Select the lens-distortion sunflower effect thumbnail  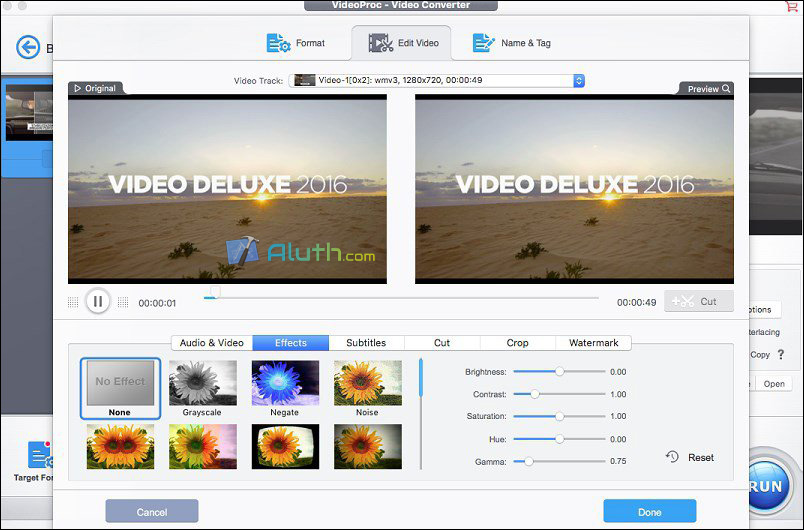click(285, 446)
